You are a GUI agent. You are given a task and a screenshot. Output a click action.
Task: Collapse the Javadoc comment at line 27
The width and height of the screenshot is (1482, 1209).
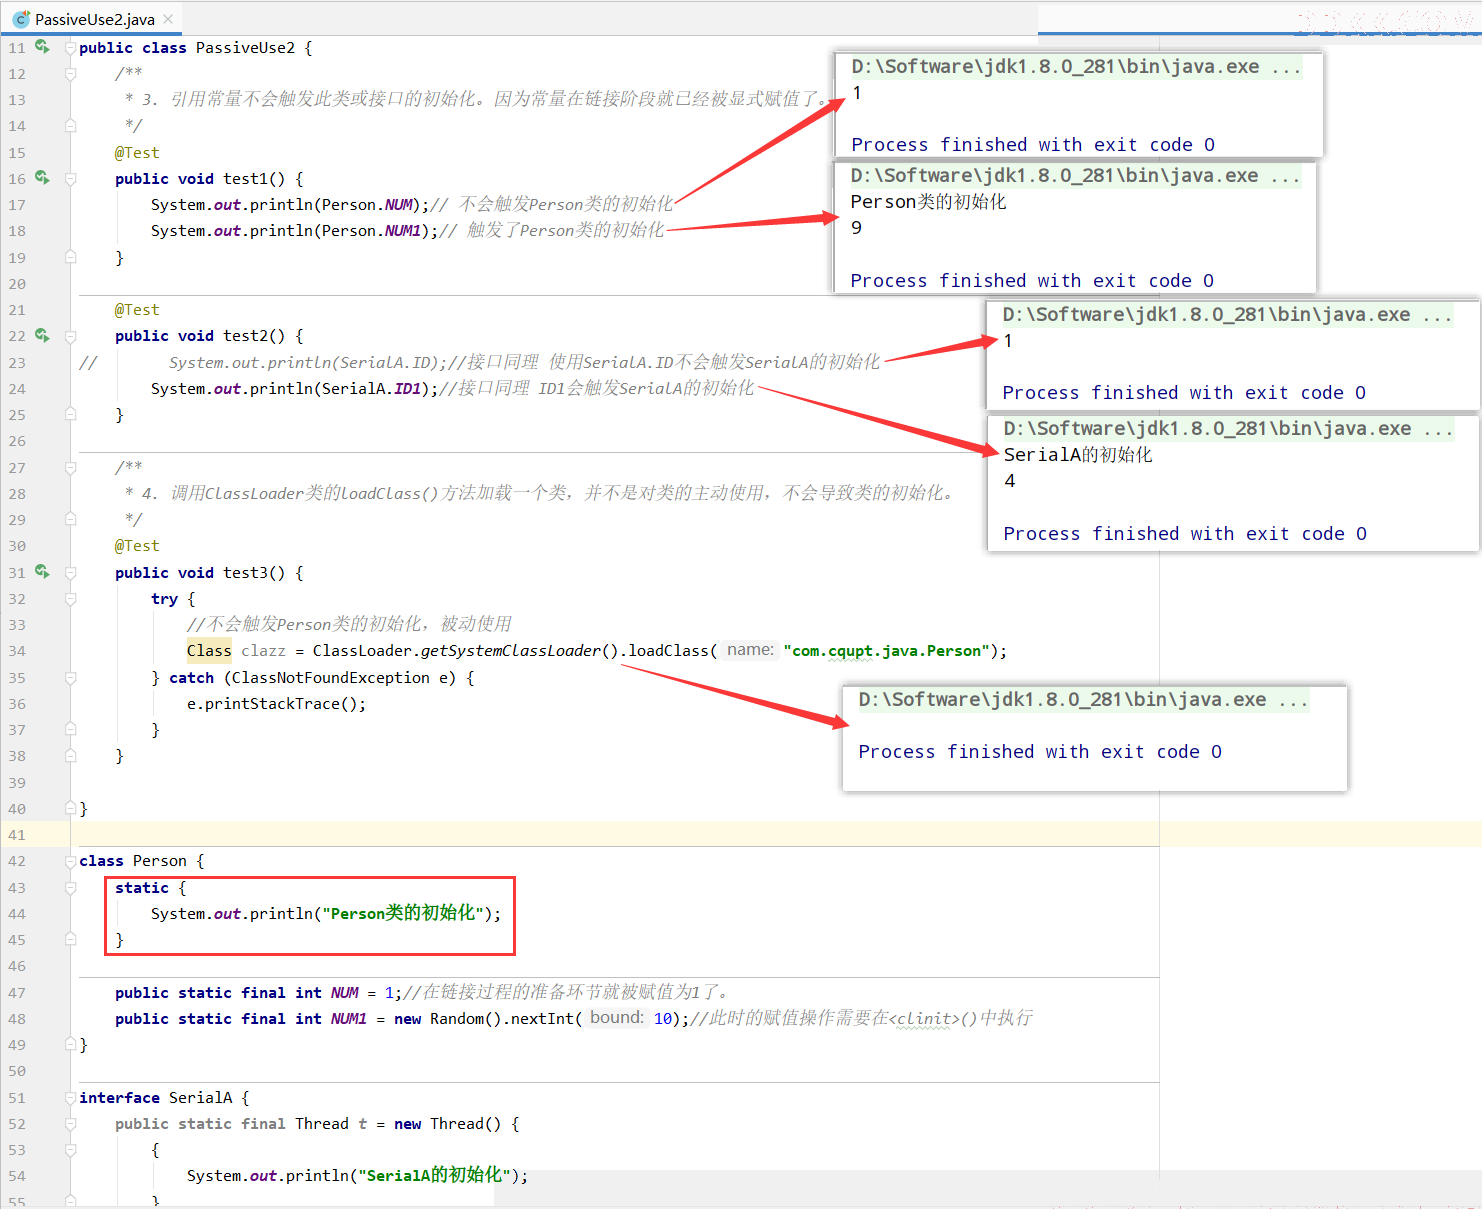70,468
